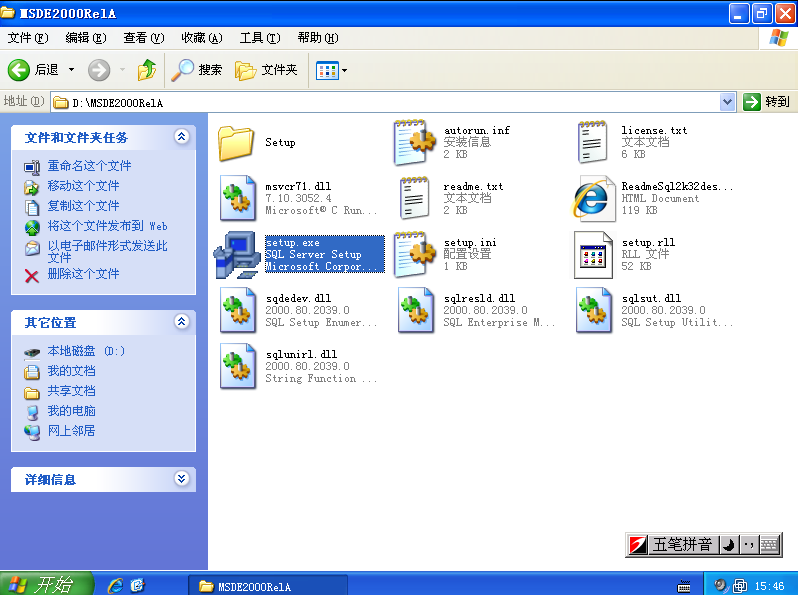Image resolution: width=798 pixels, height=595 pixels.
Task: Open the 工具(T) menu
Action: coord(260,38)
